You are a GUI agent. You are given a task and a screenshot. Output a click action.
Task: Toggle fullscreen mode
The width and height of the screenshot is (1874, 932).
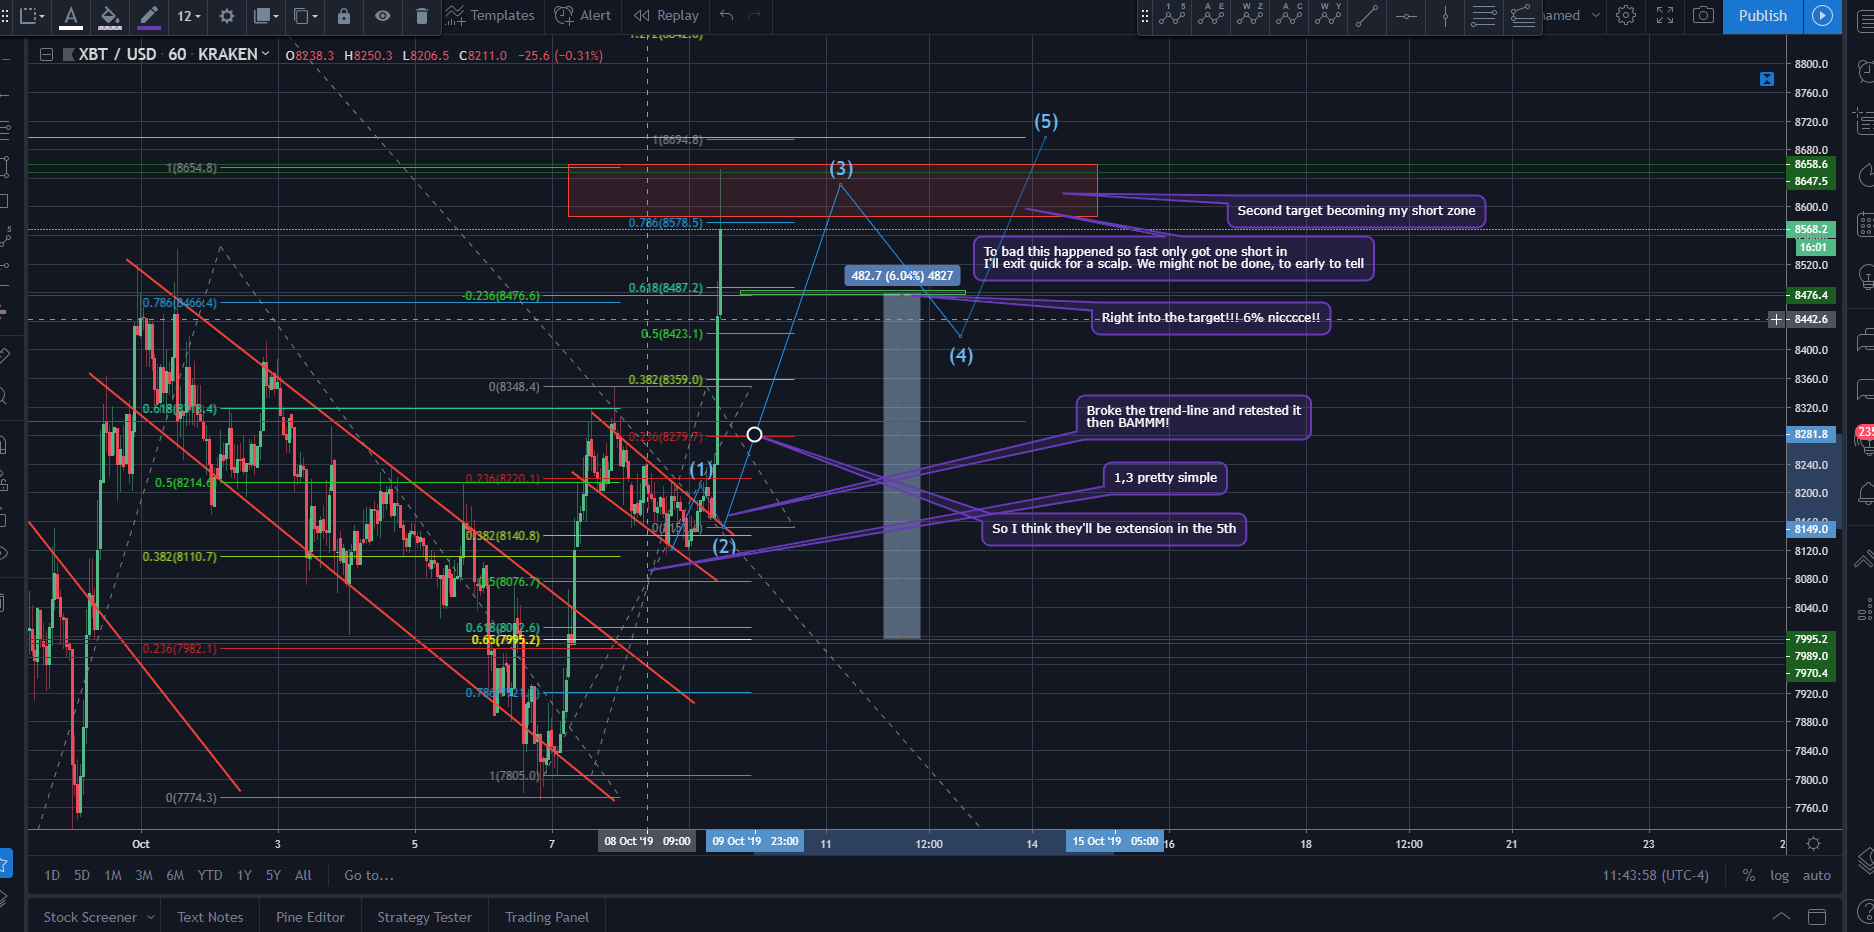click(x=1665, y=16)
